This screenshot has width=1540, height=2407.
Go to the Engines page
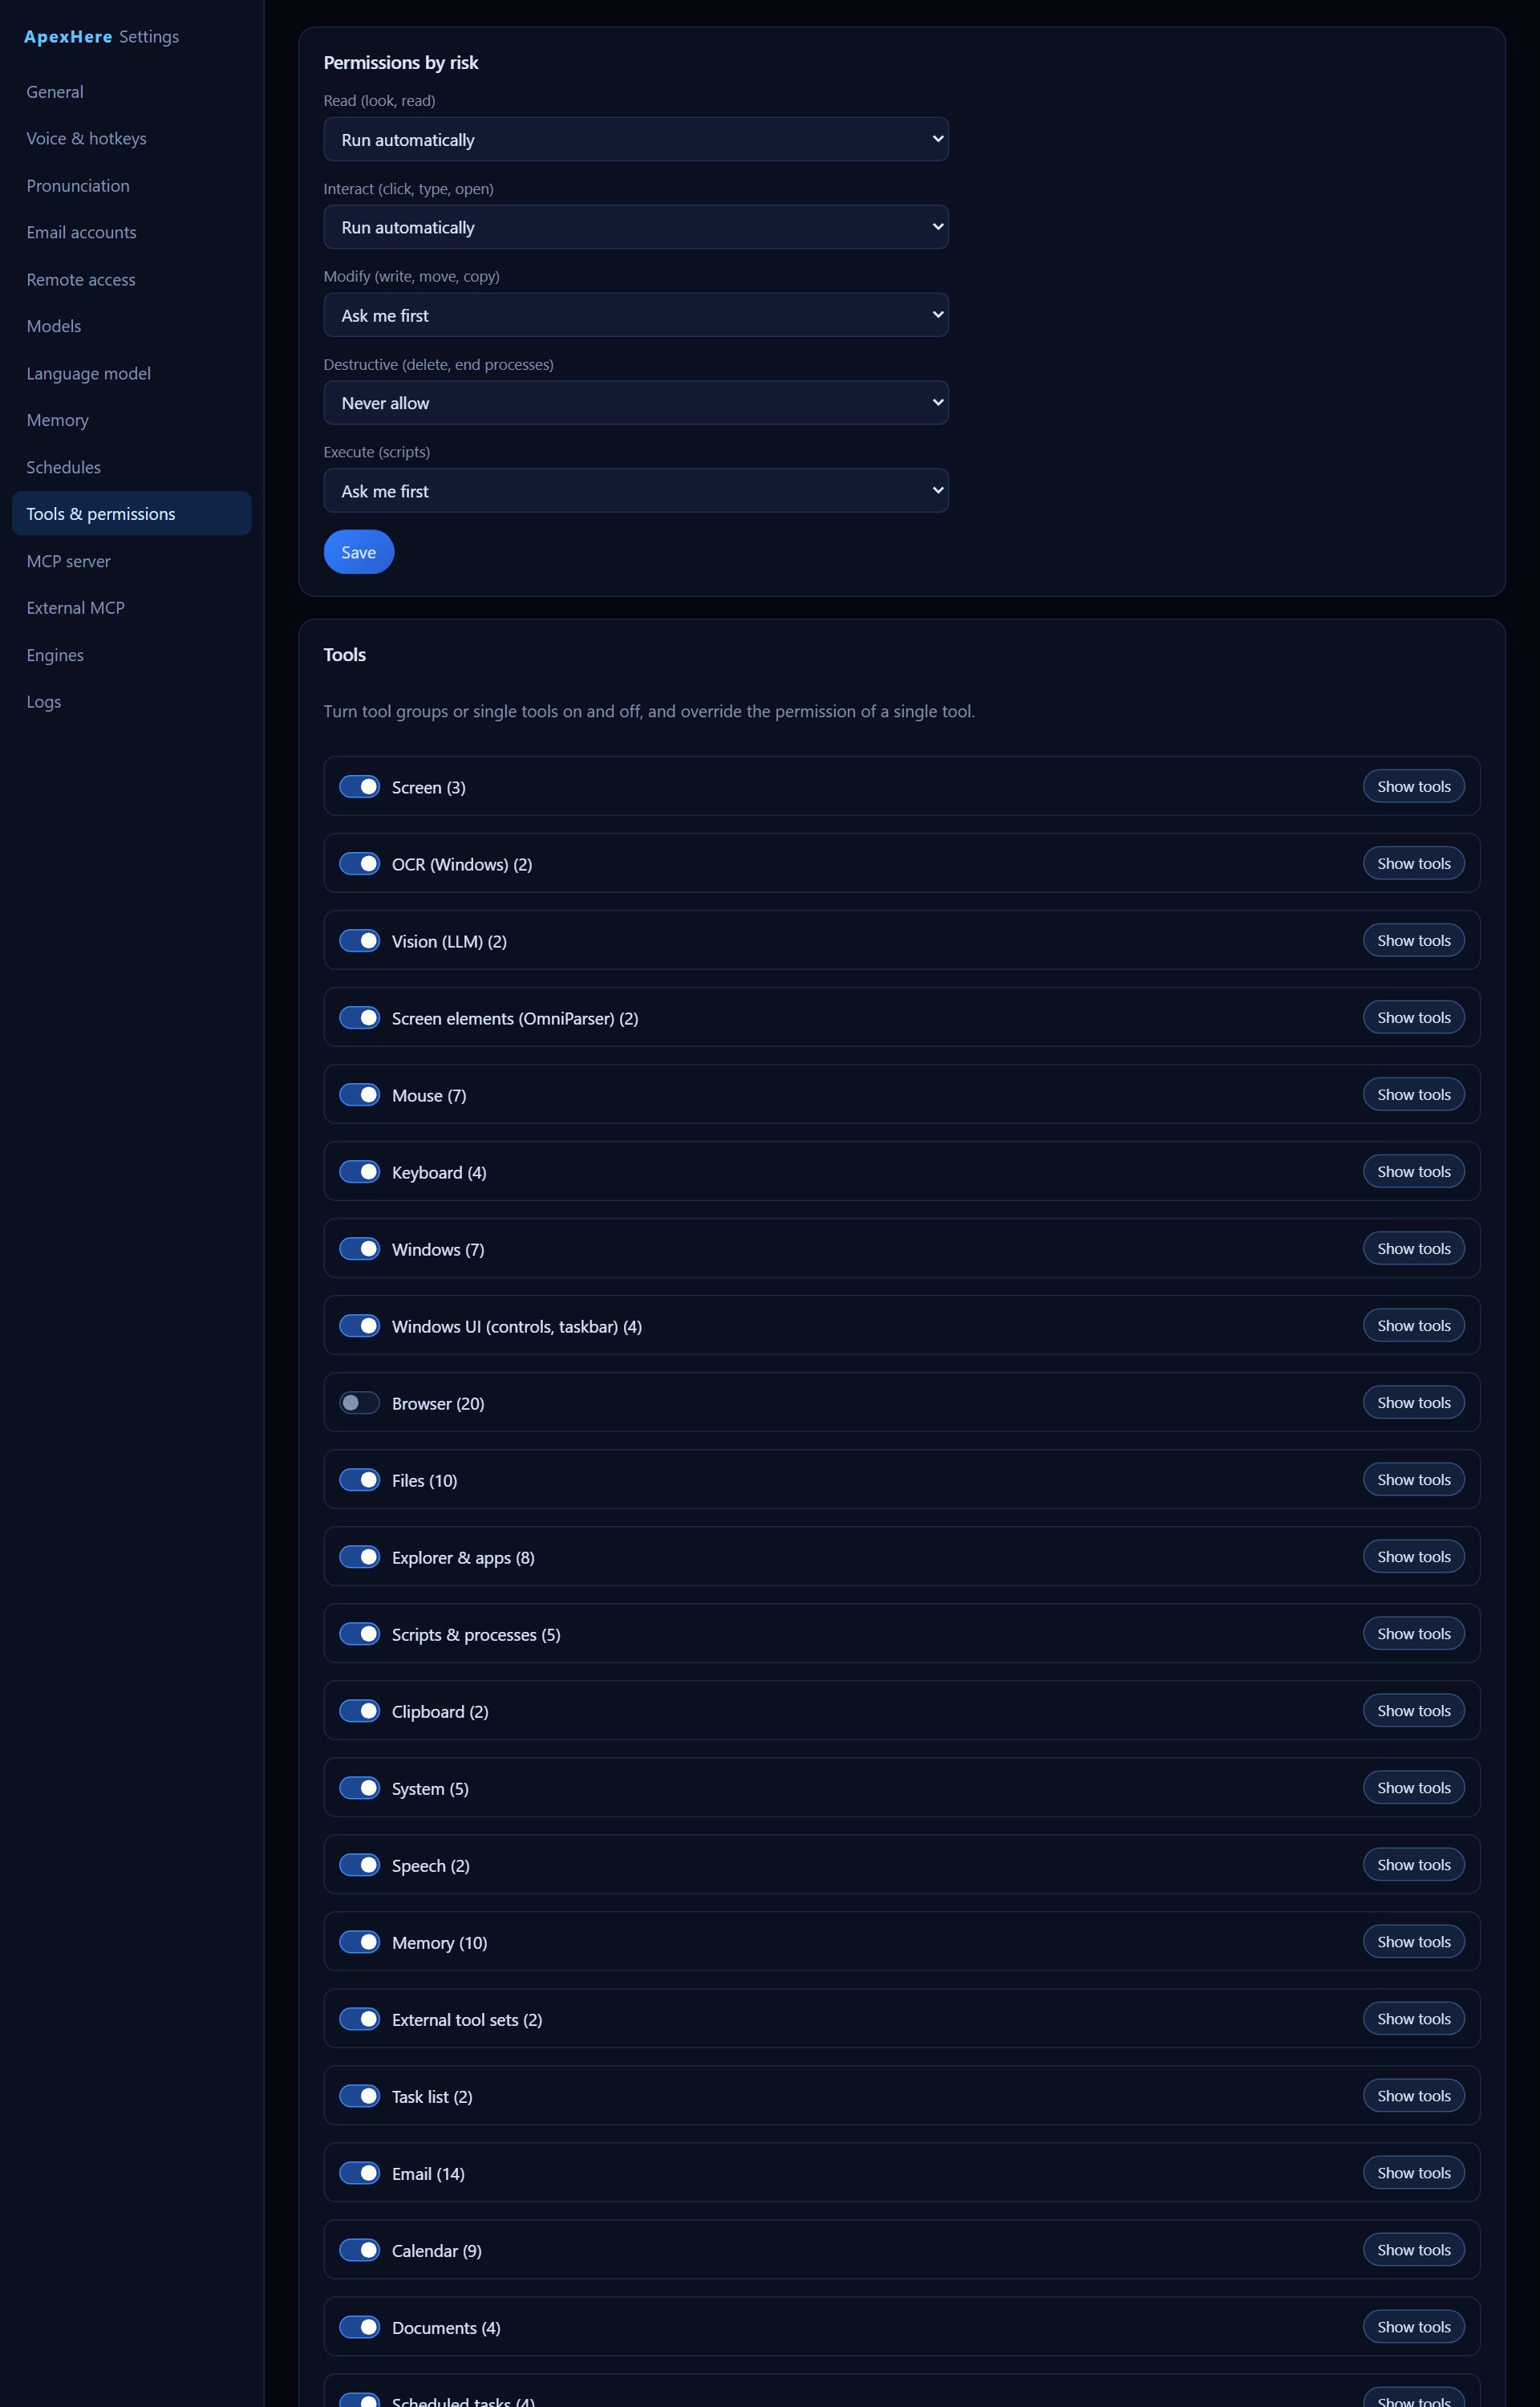click(x=131, y=655)
